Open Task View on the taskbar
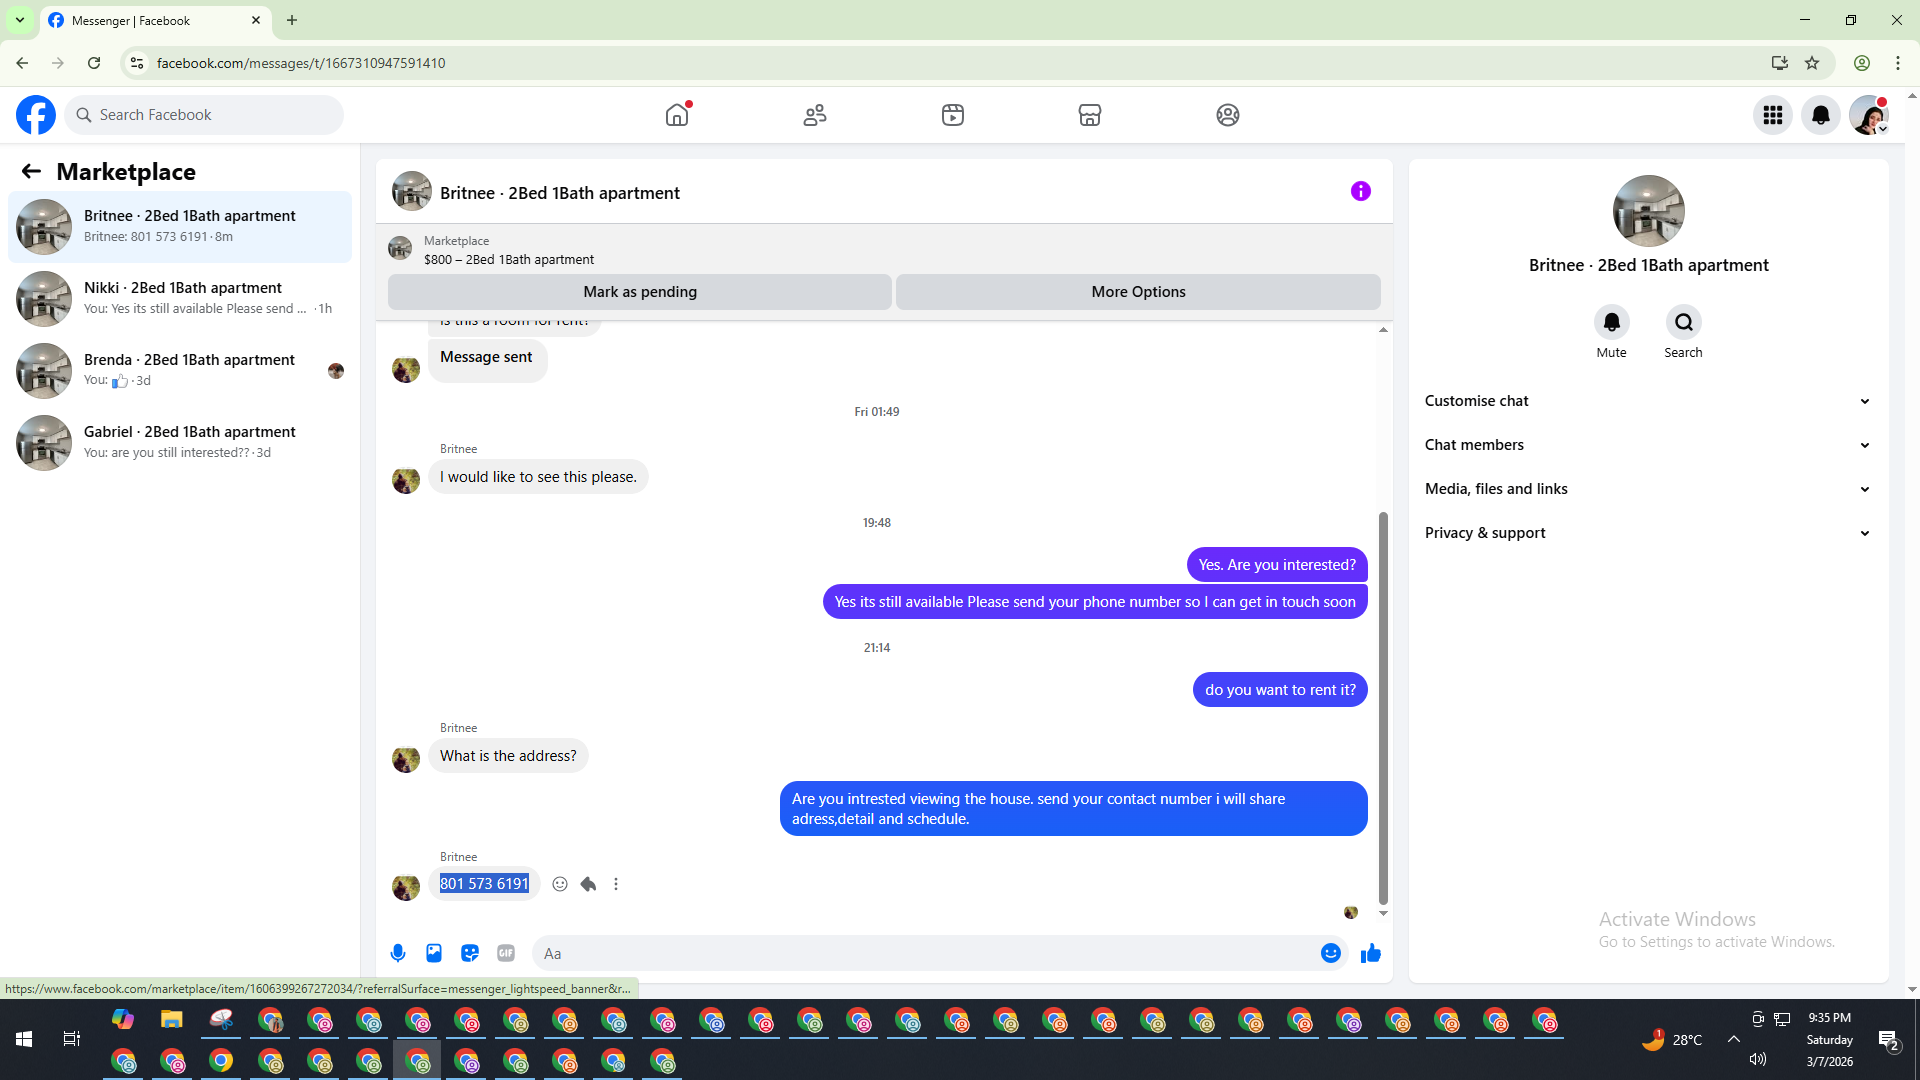The image size is (1920, 1080). [72, 1039]
